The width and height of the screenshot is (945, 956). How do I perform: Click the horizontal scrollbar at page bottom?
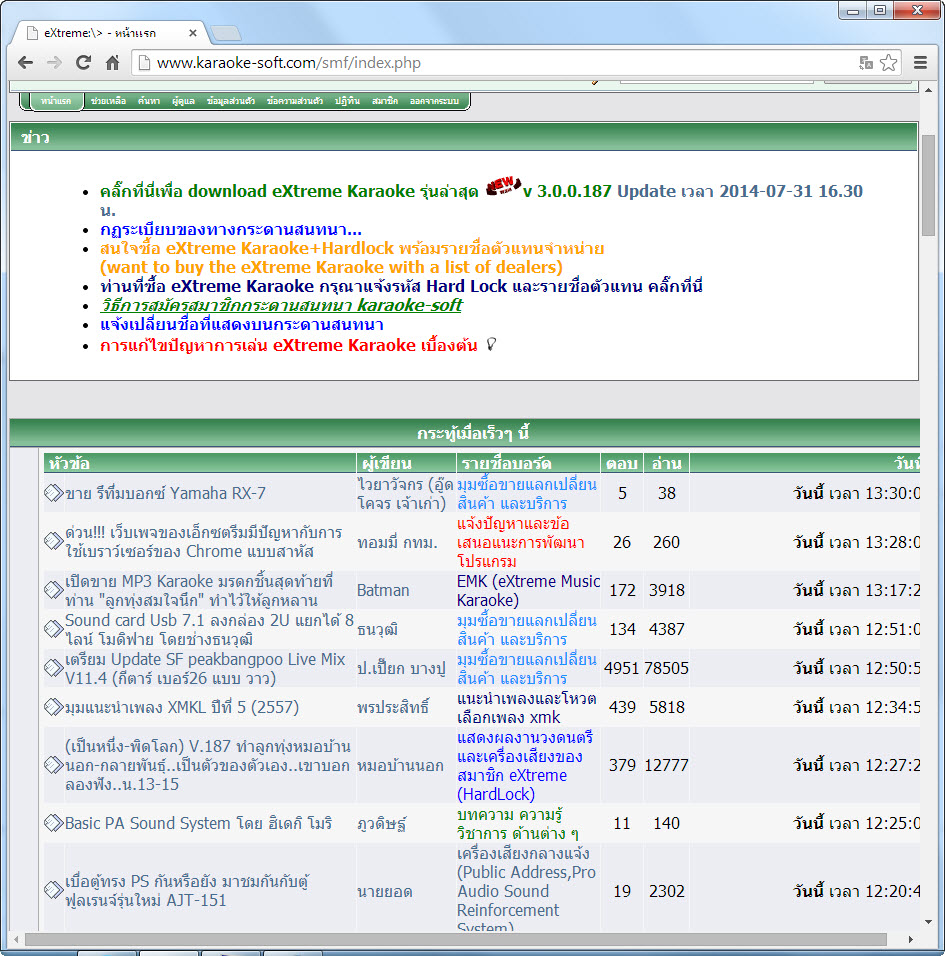[456, 940]
